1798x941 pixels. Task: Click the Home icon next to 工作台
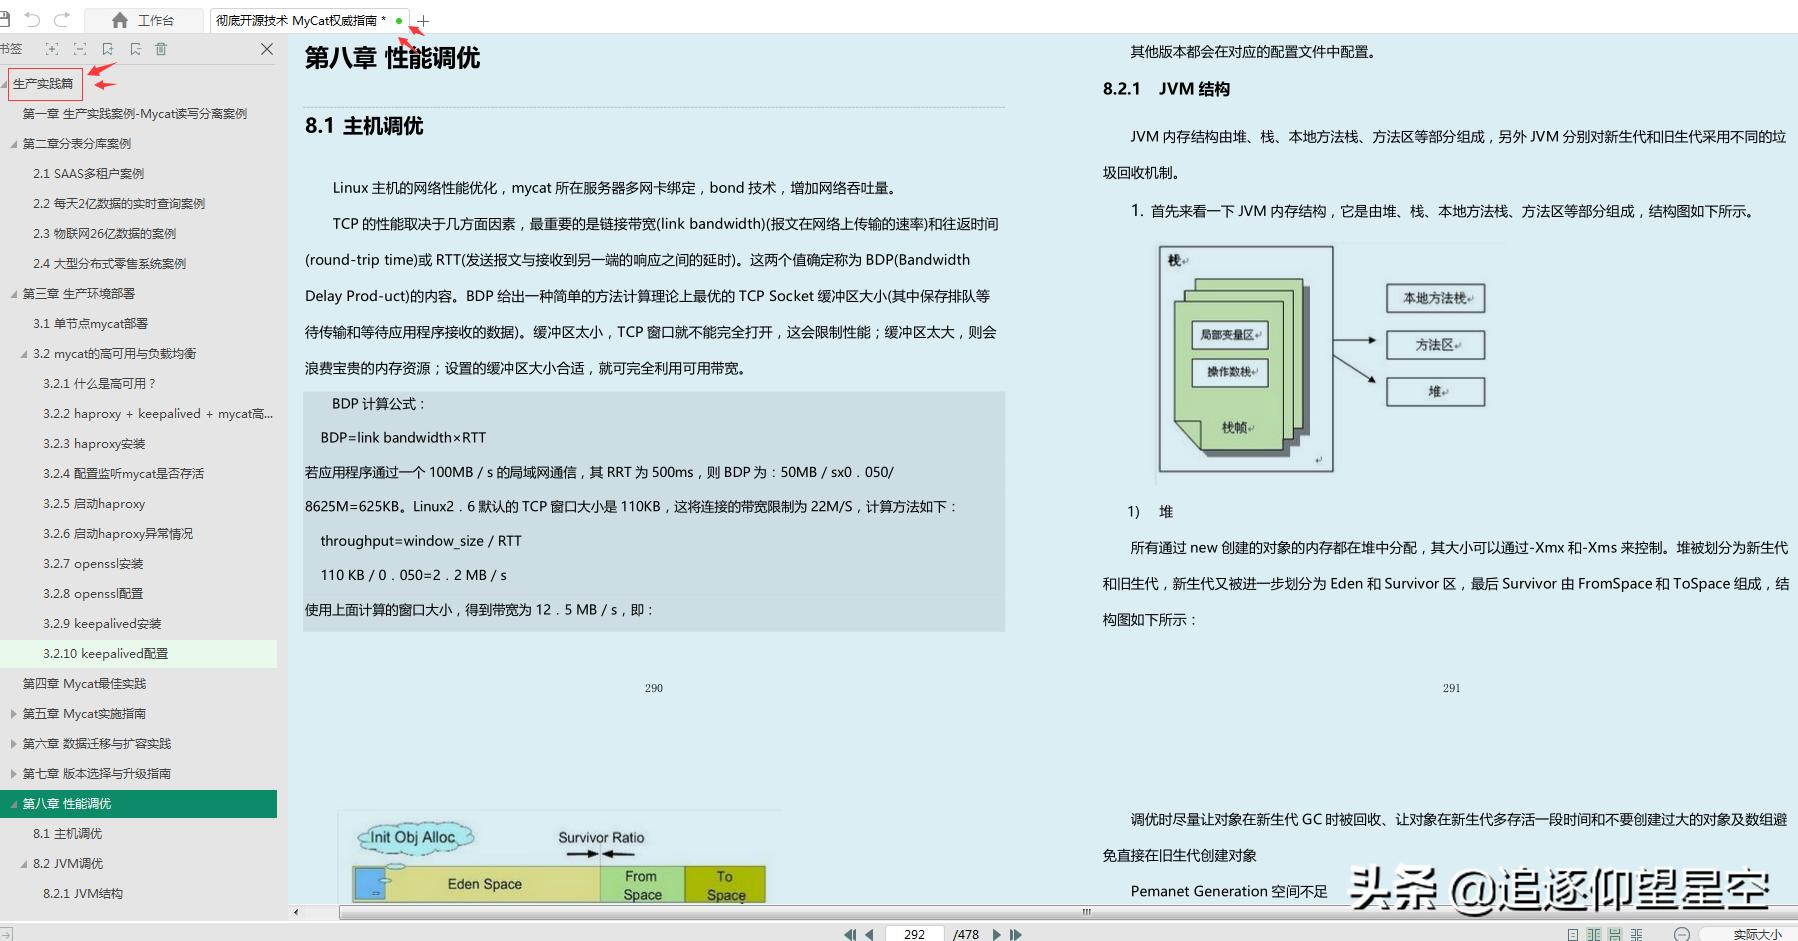[119, 19]
